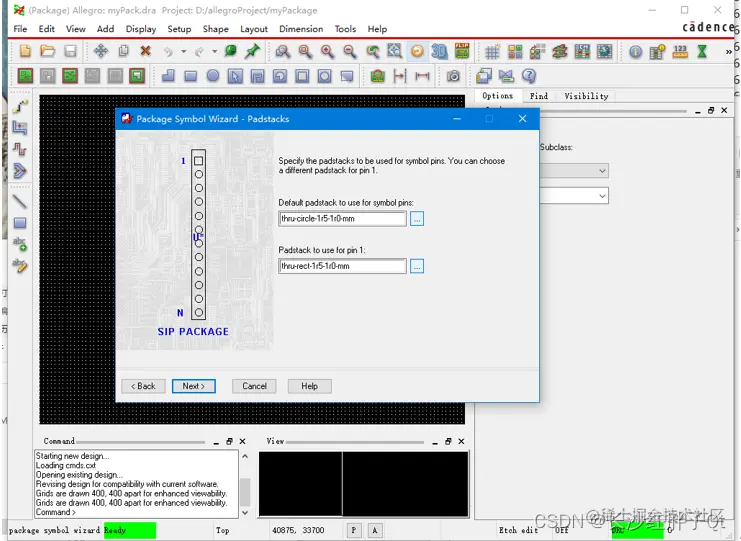Click the P button in status bar
Viewport: 741px width, 541px height.
pyautogui.click(x=353, y=530)
